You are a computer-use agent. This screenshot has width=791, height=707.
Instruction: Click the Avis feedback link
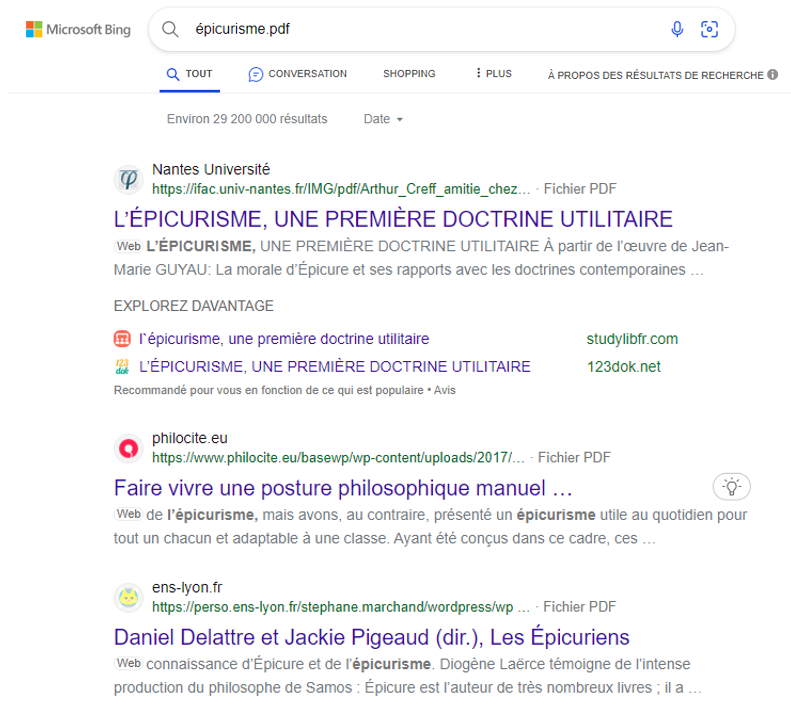pyautogui.click(x=444, y=390)
